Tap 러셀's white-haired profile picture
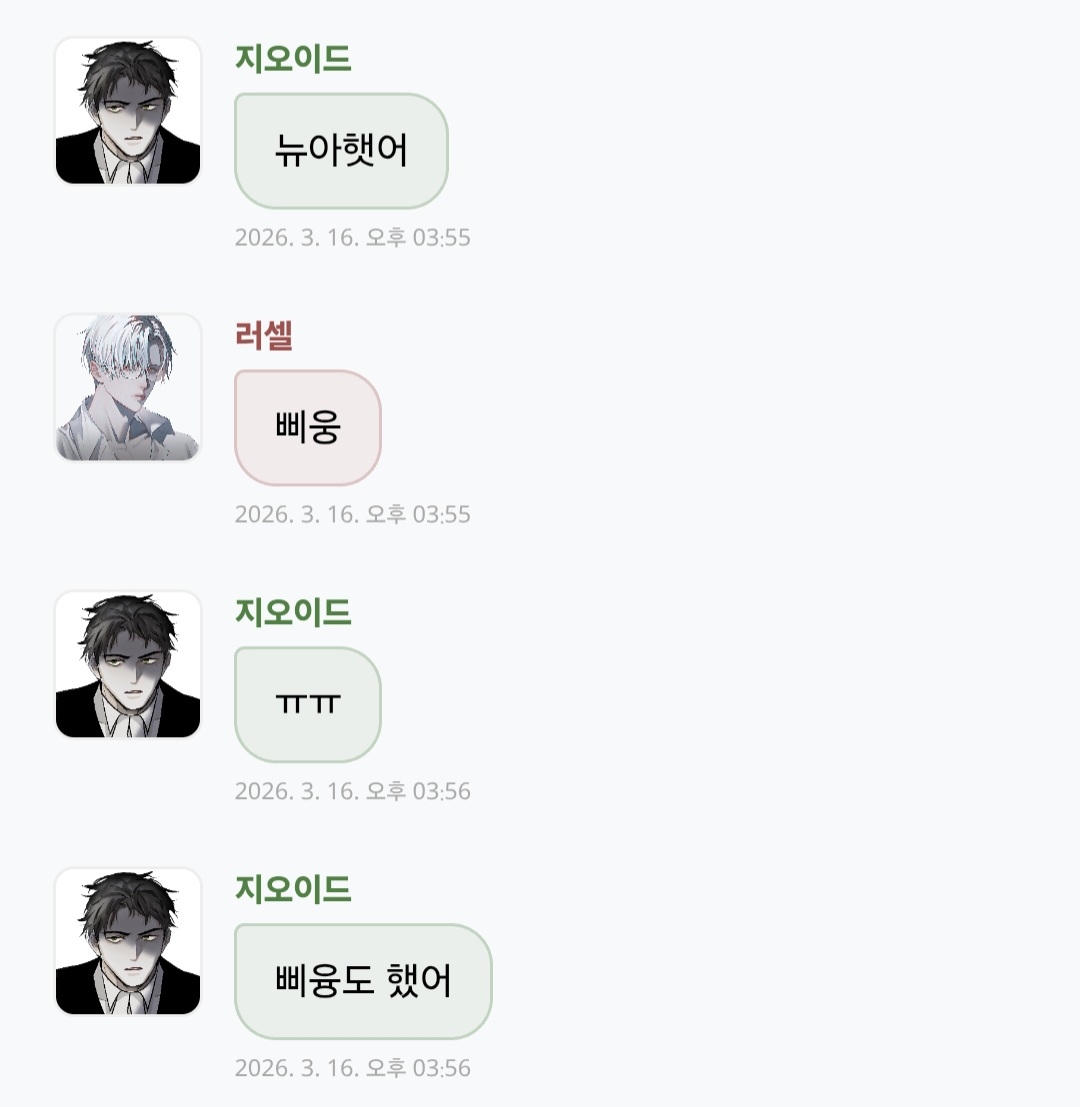 click(x=128, y=388)
